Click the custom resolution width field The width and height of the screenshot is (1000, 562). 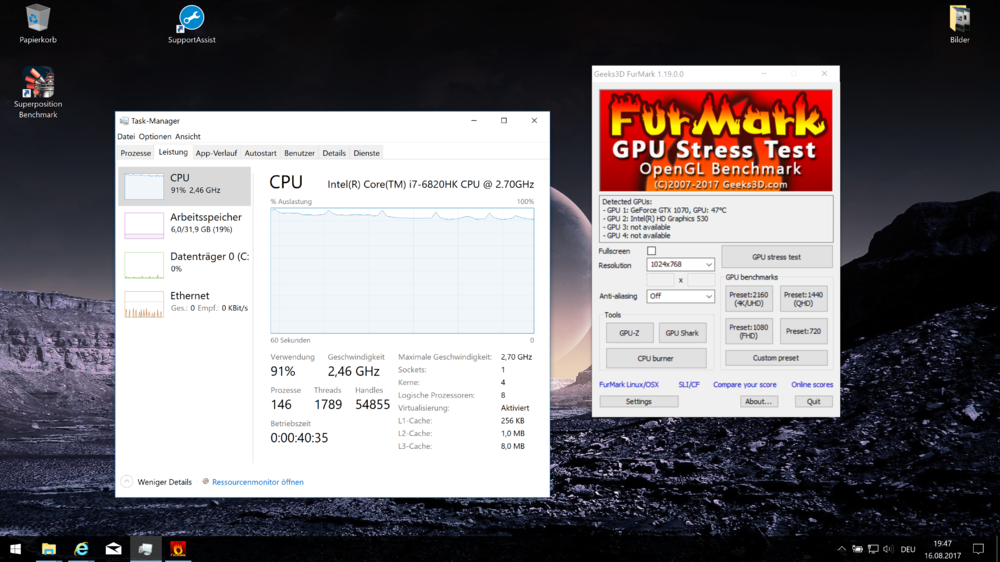tap(661, 280)
